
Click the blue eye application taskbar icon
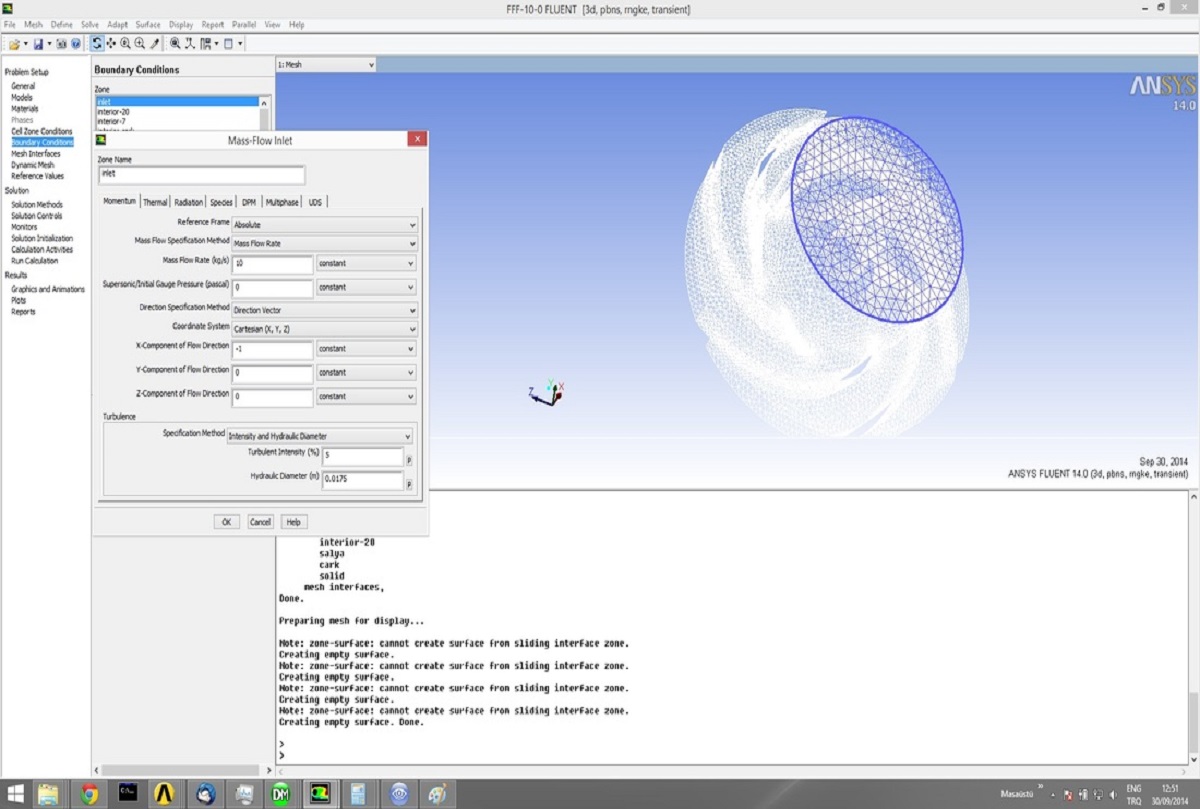398,794
